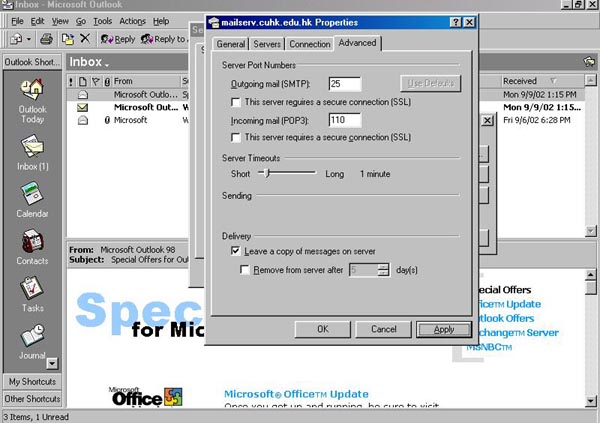The image size is (600, 423).
Task: Open the Tools menu
Action: (x=103, y=21)
